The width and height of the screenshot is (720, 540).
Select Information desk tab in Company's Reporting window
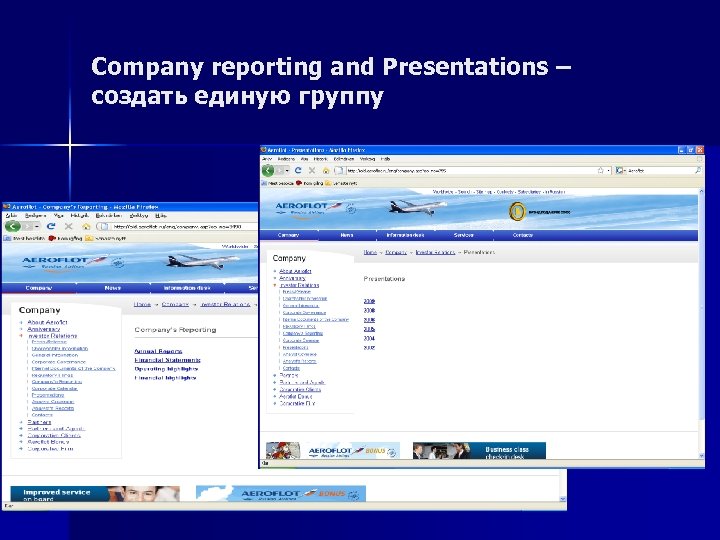click(187, 288)
